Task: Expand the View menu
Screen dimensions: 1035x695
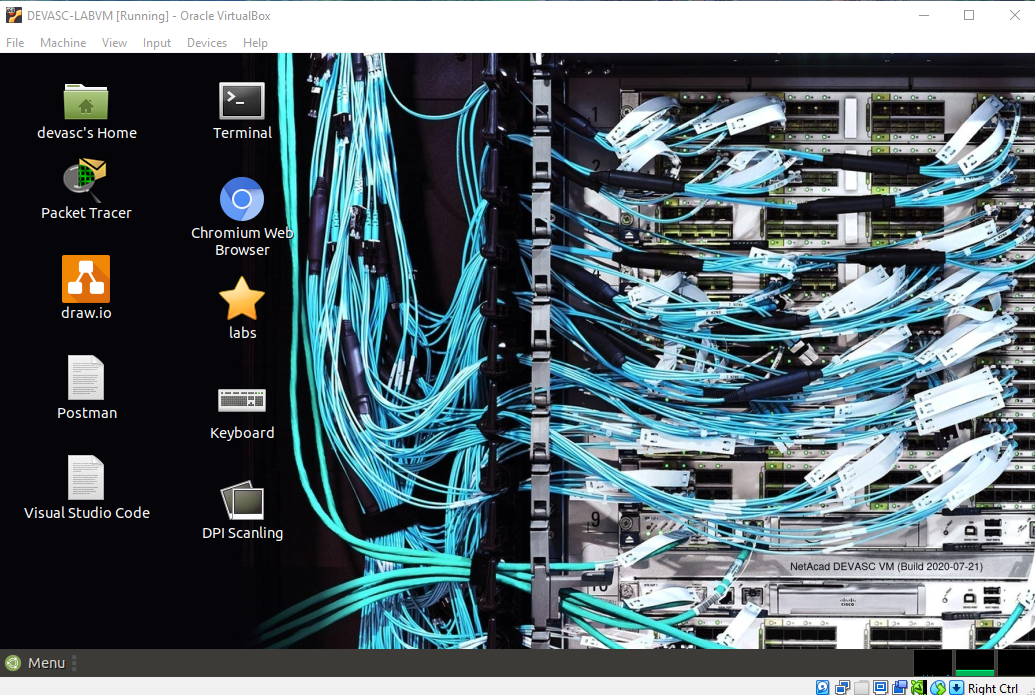Action: point(114,43)
